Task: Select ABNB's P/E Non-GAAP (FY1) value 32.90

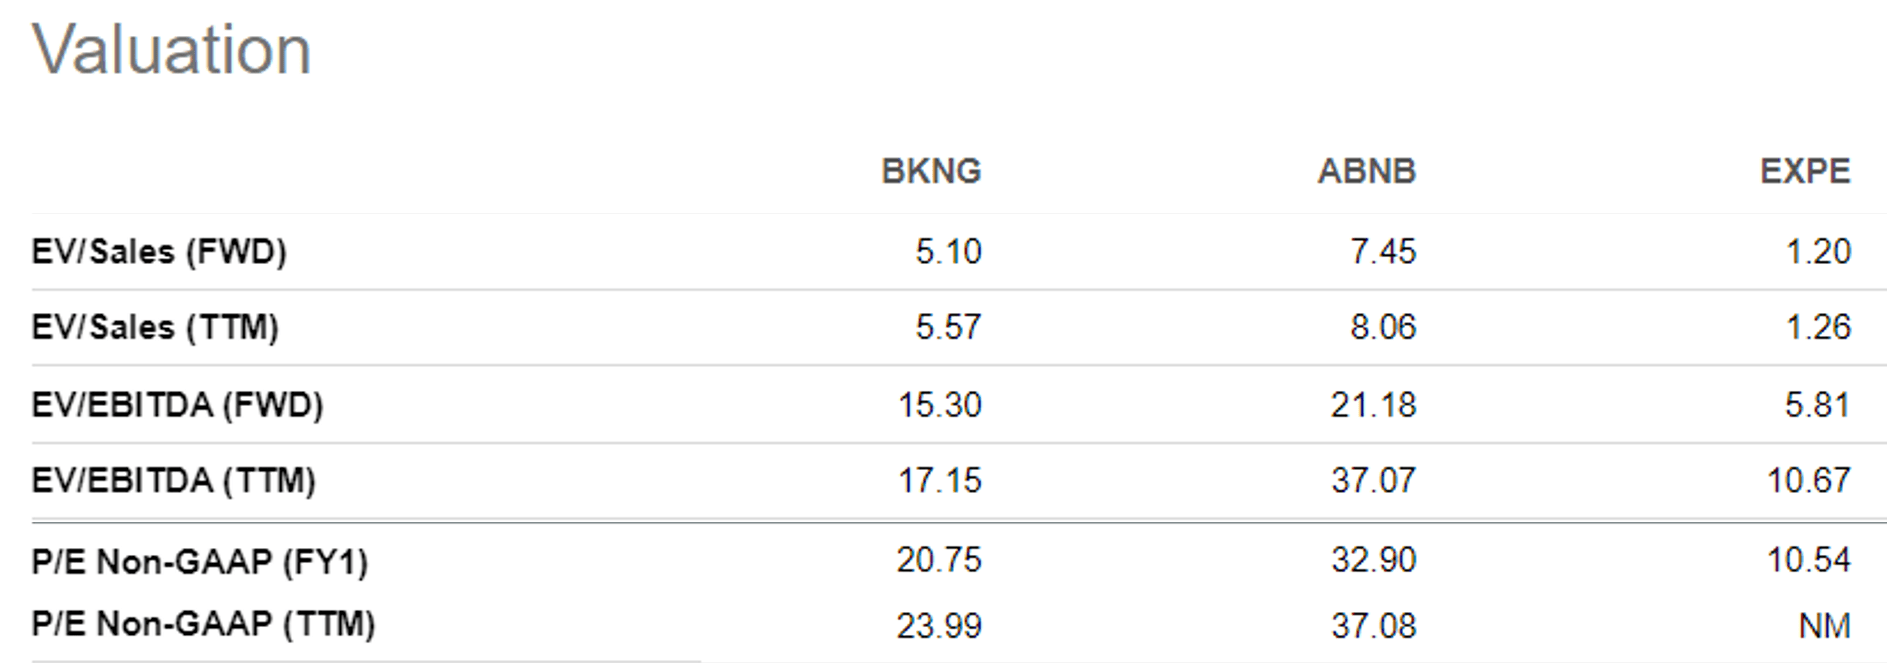Action: tap(1373, 560)
